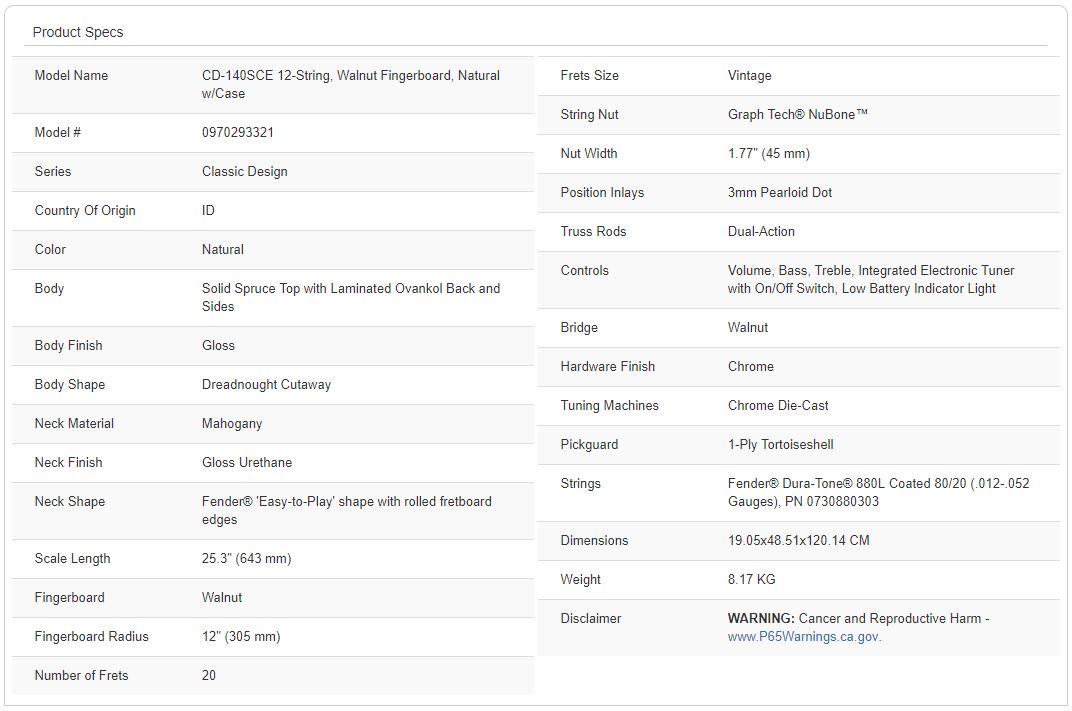The width and height of the screenshot is (1072, 711).
Task: Click the Bridge value Walnut
Action: [747, 327]
